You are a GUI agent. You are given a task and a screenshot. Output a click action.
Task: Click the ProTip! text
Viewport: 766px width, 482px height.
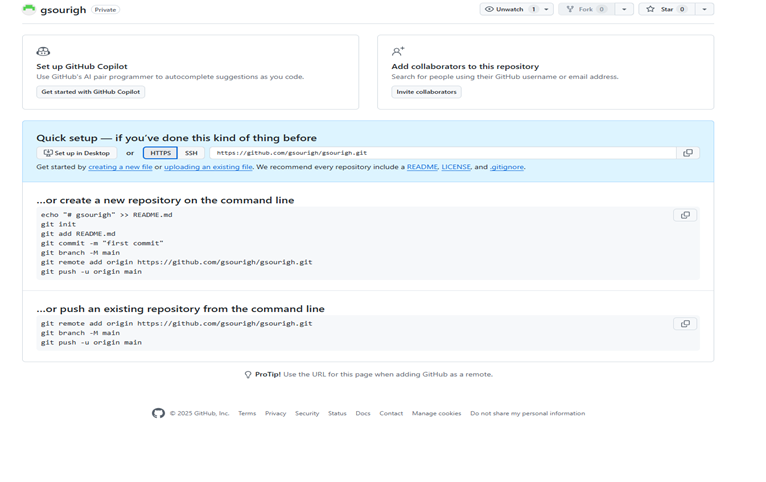[268, 375]
